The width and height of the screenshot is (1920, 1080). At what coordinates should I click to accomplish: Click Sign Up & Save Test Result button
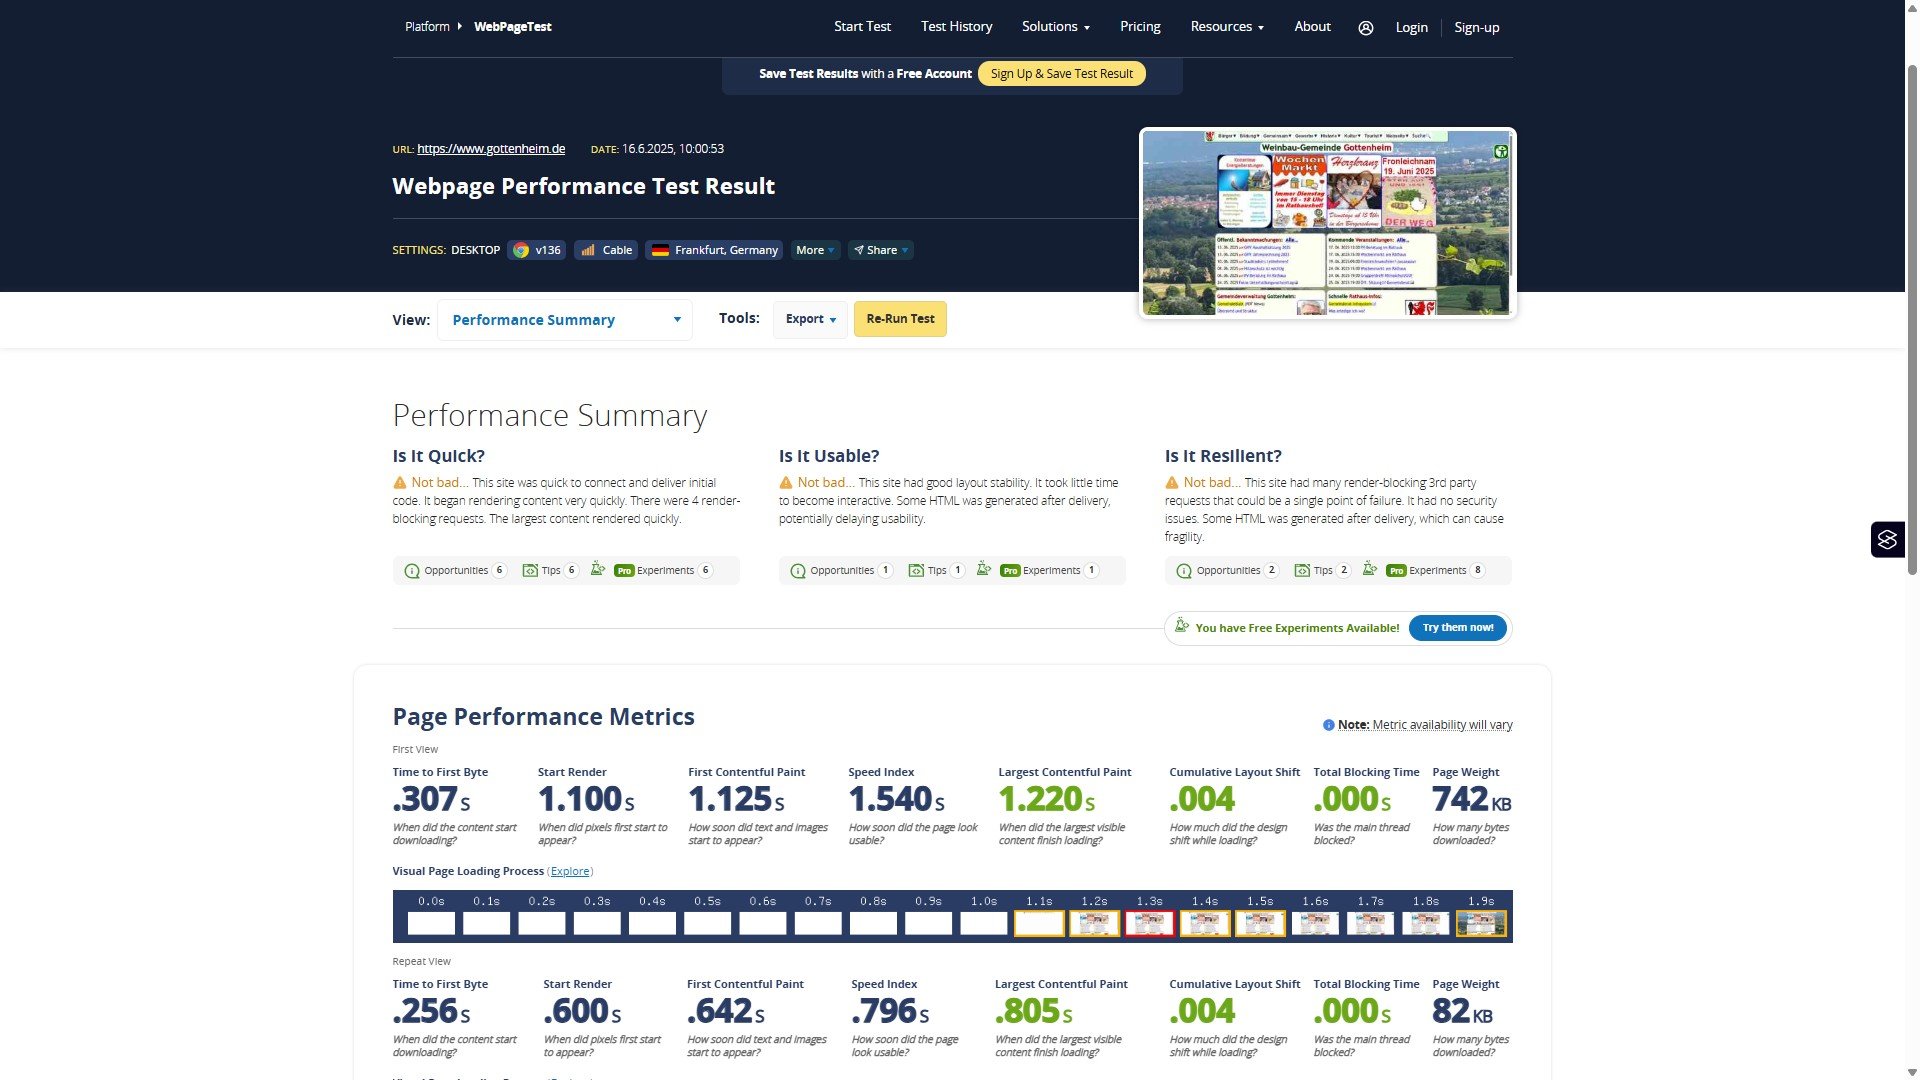click(x=1061, y=74)
